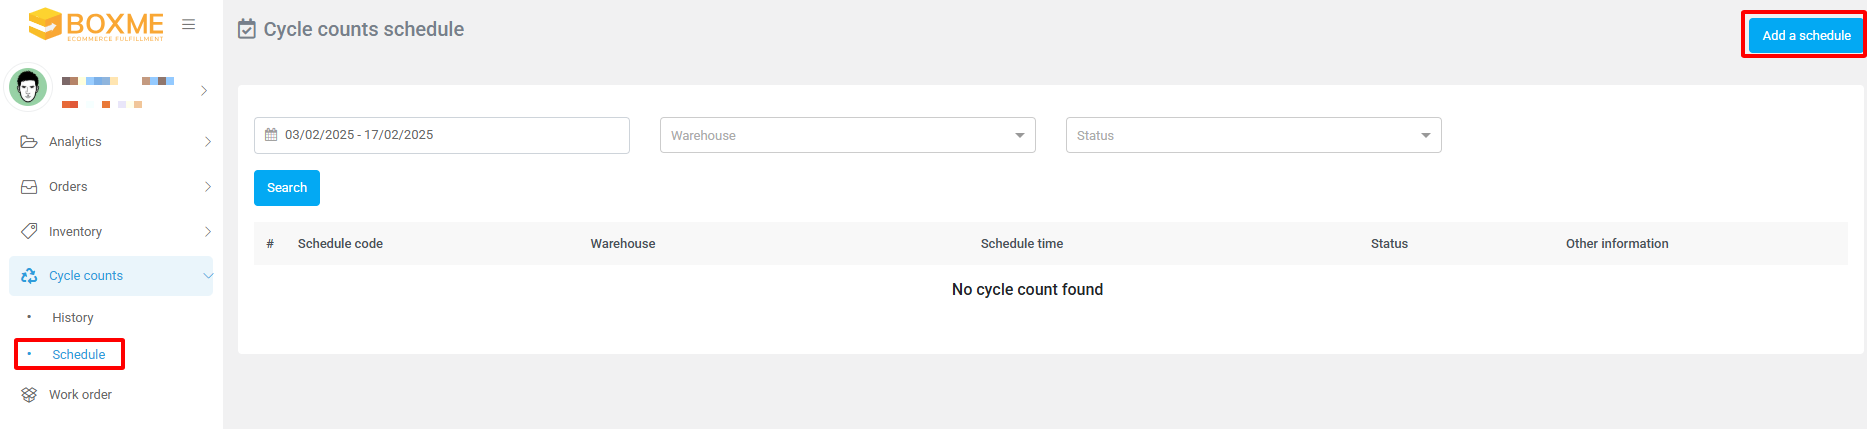
Task: Click the Boxme logo
Action: pos(96,24)
